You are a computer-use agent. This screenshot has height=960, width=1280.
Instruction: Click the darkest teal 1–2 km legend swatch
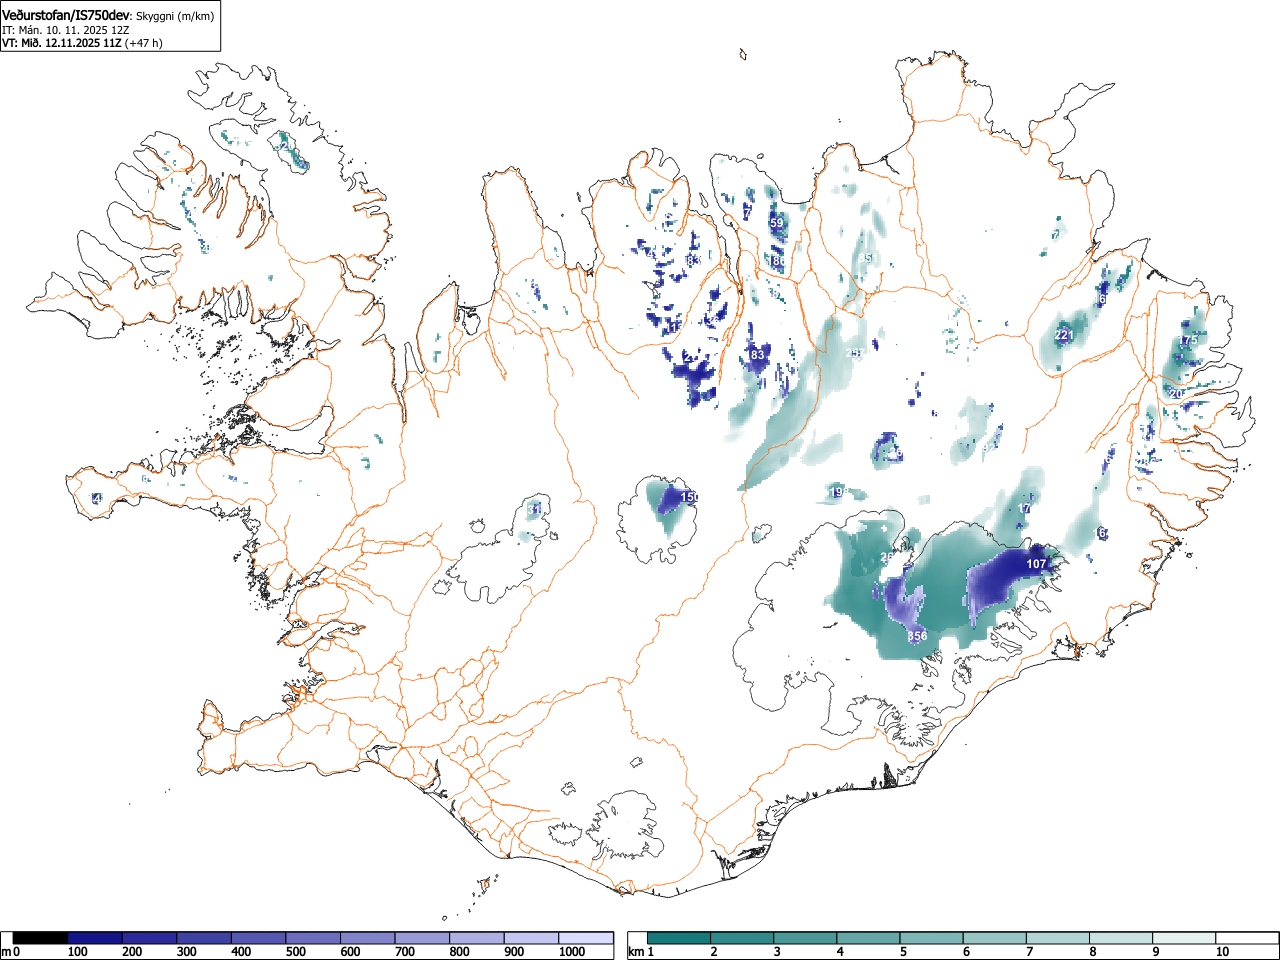pos(680,938)
